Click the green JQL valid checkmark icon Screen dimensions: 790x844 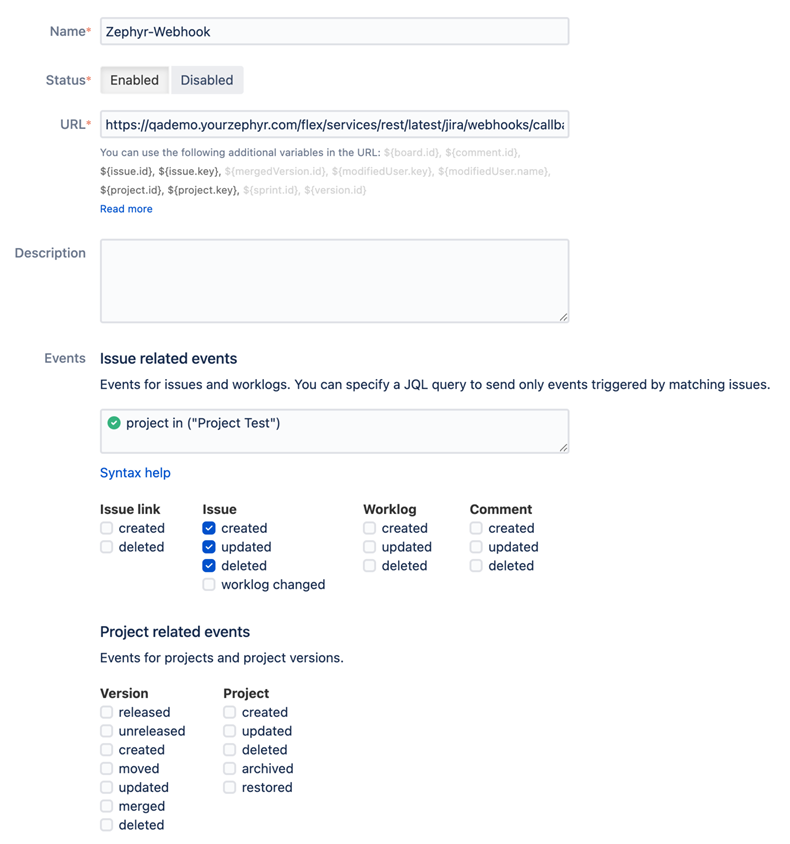point(114,423)
